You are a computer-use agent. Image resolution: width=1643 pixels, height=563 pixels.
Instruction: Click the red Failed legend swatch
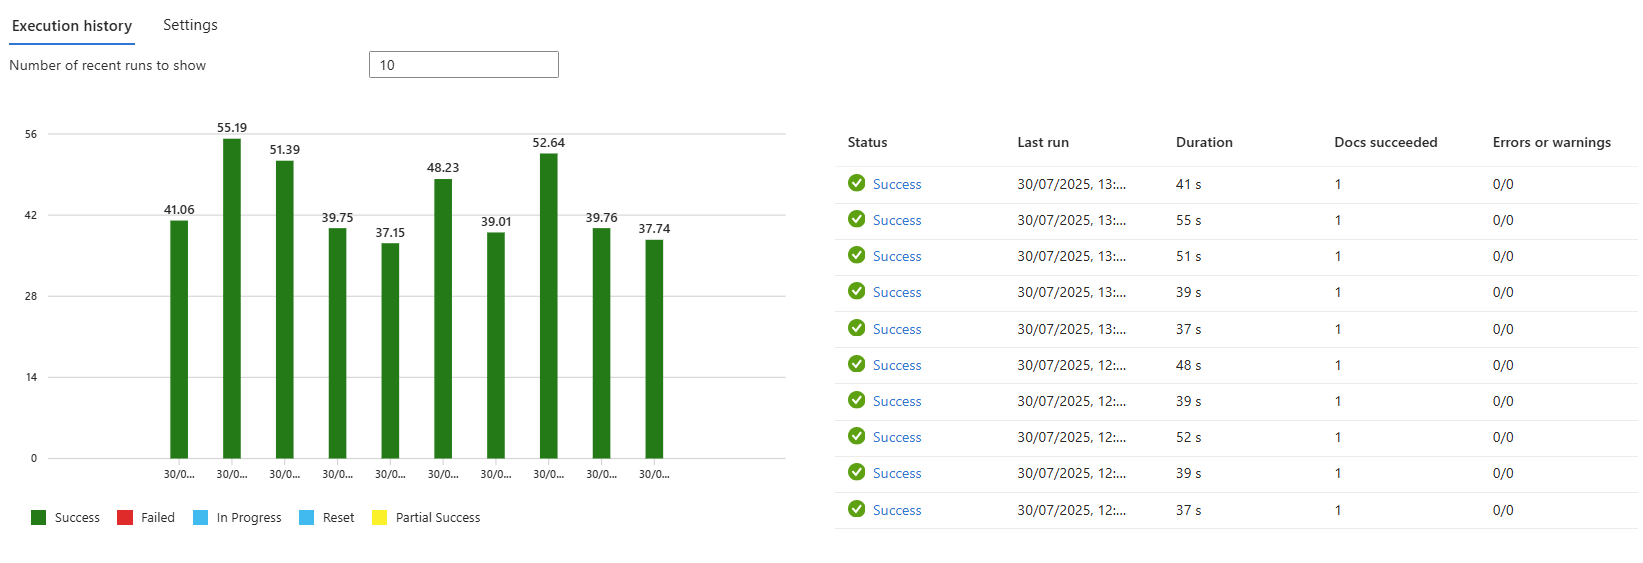[x=125, y=517]
